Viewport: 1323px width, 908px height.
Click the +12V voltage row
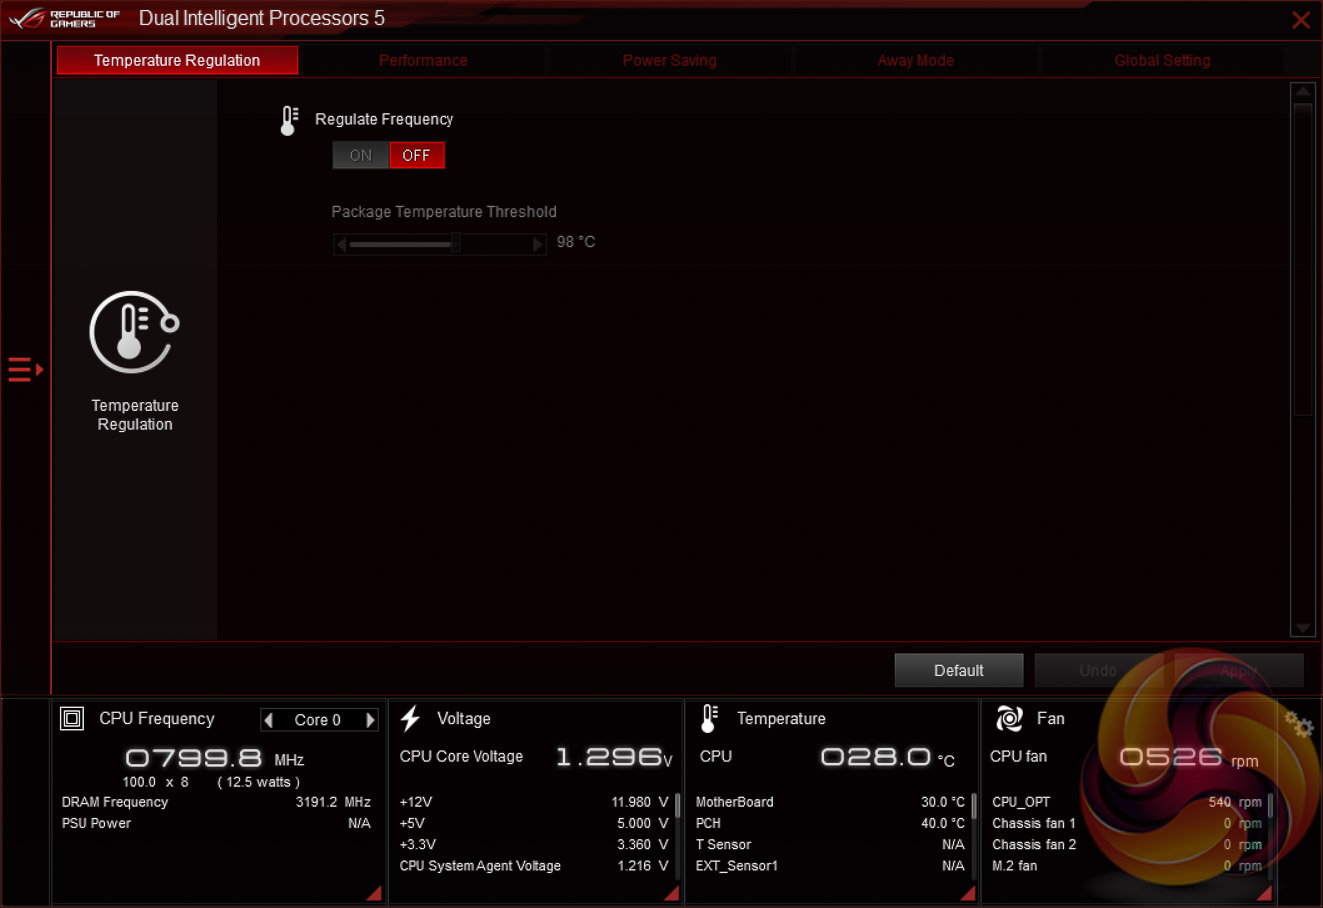pos(534,802)
